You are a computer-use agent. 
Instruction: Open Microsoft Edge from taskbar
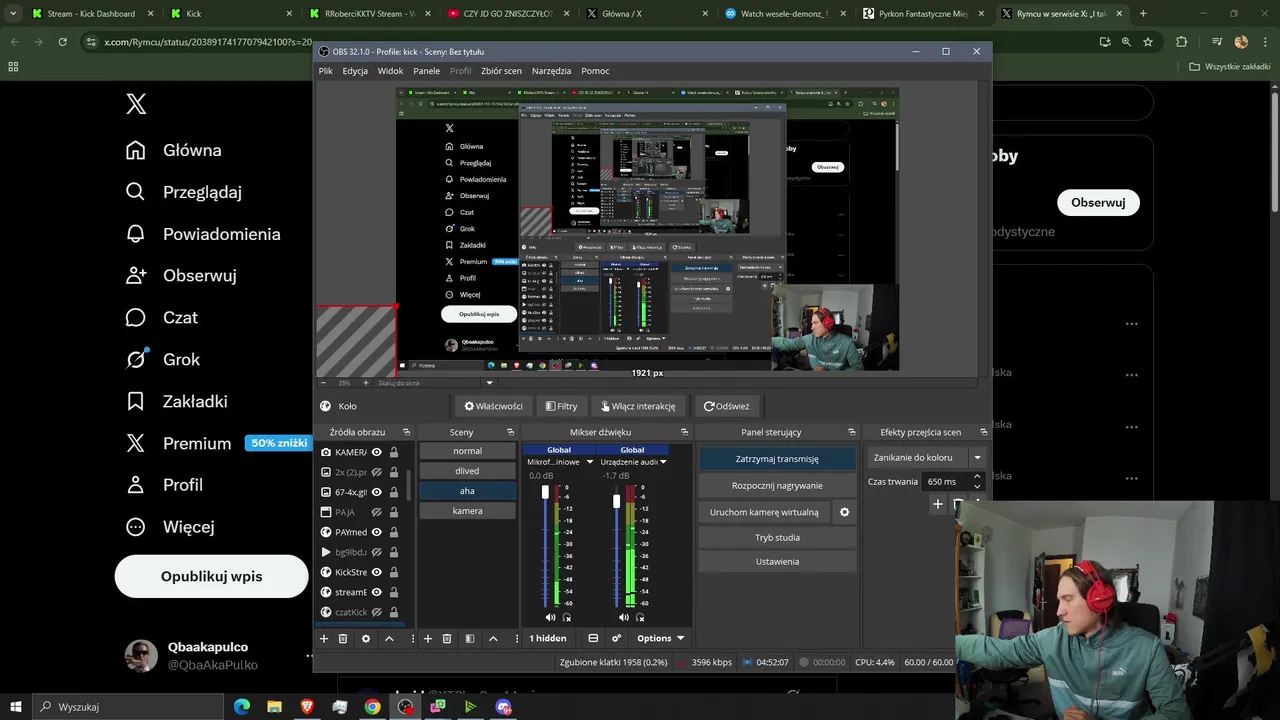pos(242,707)
